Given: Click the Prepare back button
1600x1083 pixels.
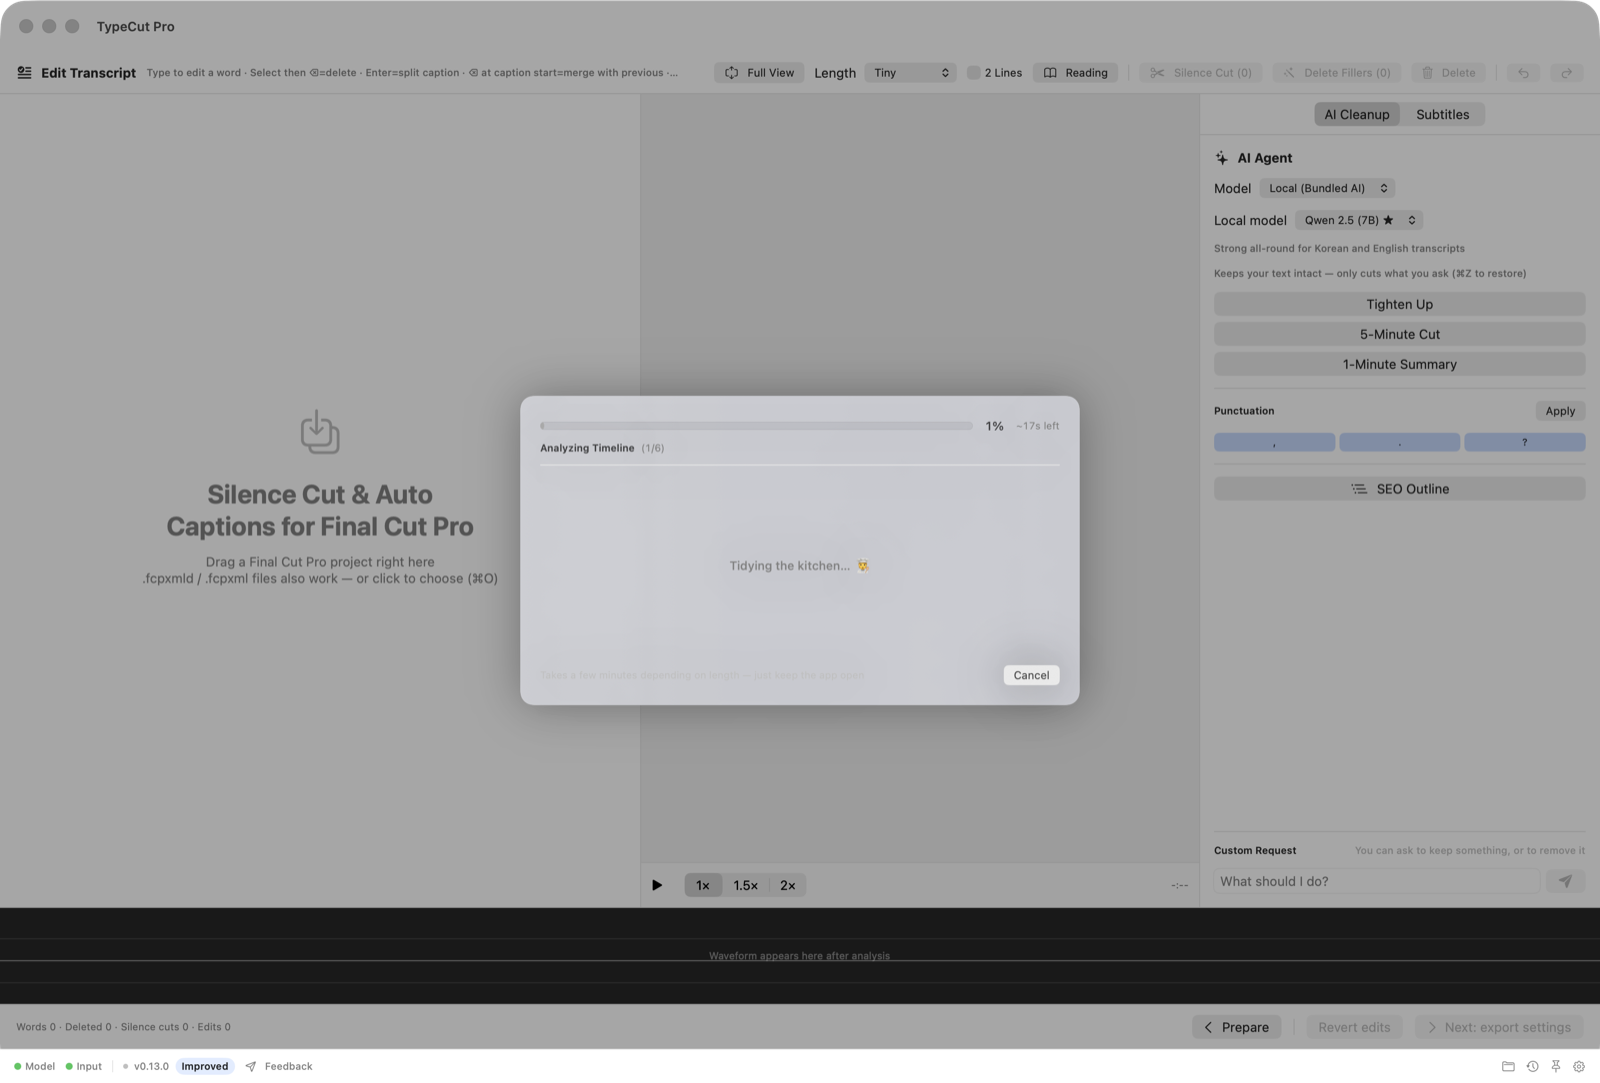Looking at the screenshot, I should click(1236, 1027).
